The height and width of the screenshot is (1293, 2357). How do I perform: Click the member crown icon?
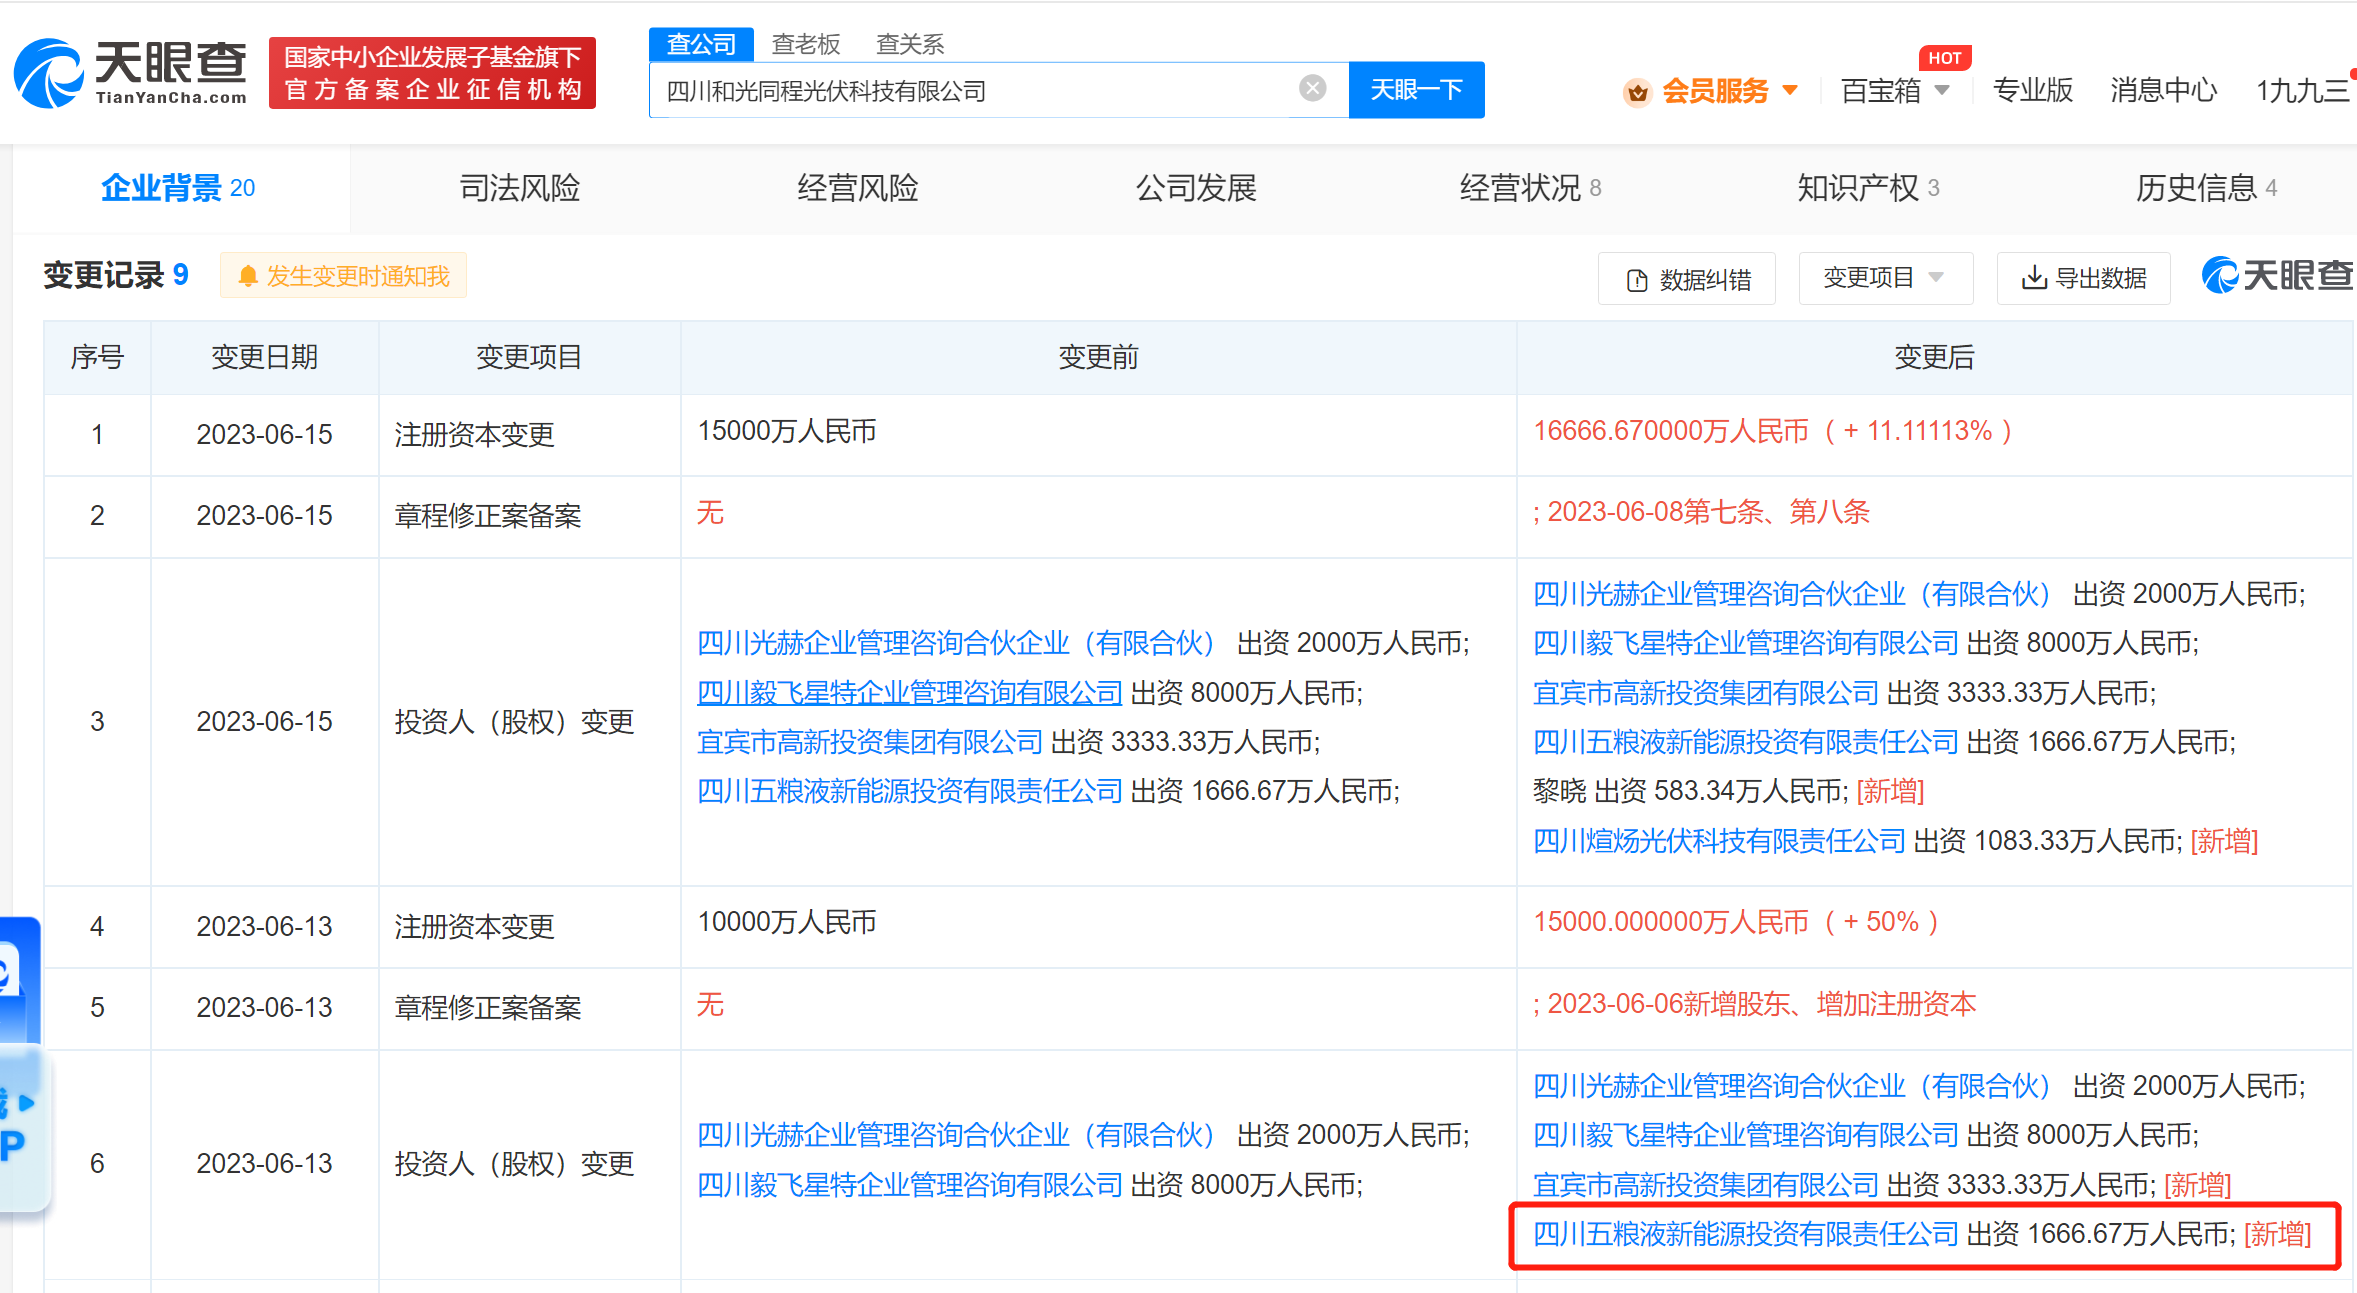click(1637, 92)
